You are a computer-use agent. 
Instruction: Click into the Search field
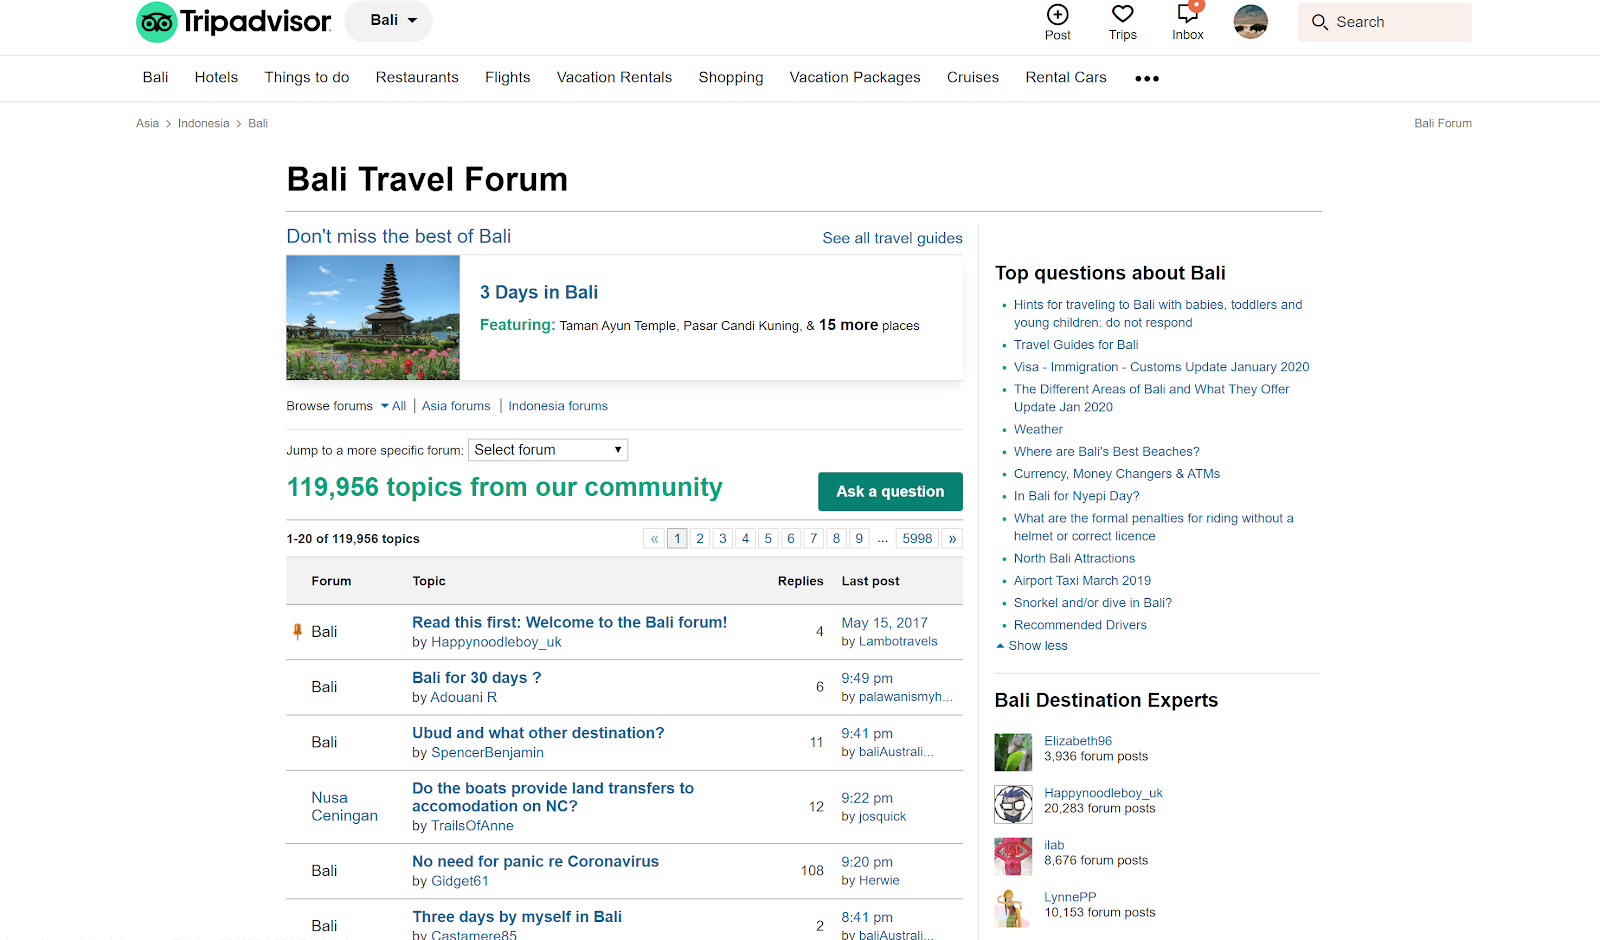[x=1385, y=22]
